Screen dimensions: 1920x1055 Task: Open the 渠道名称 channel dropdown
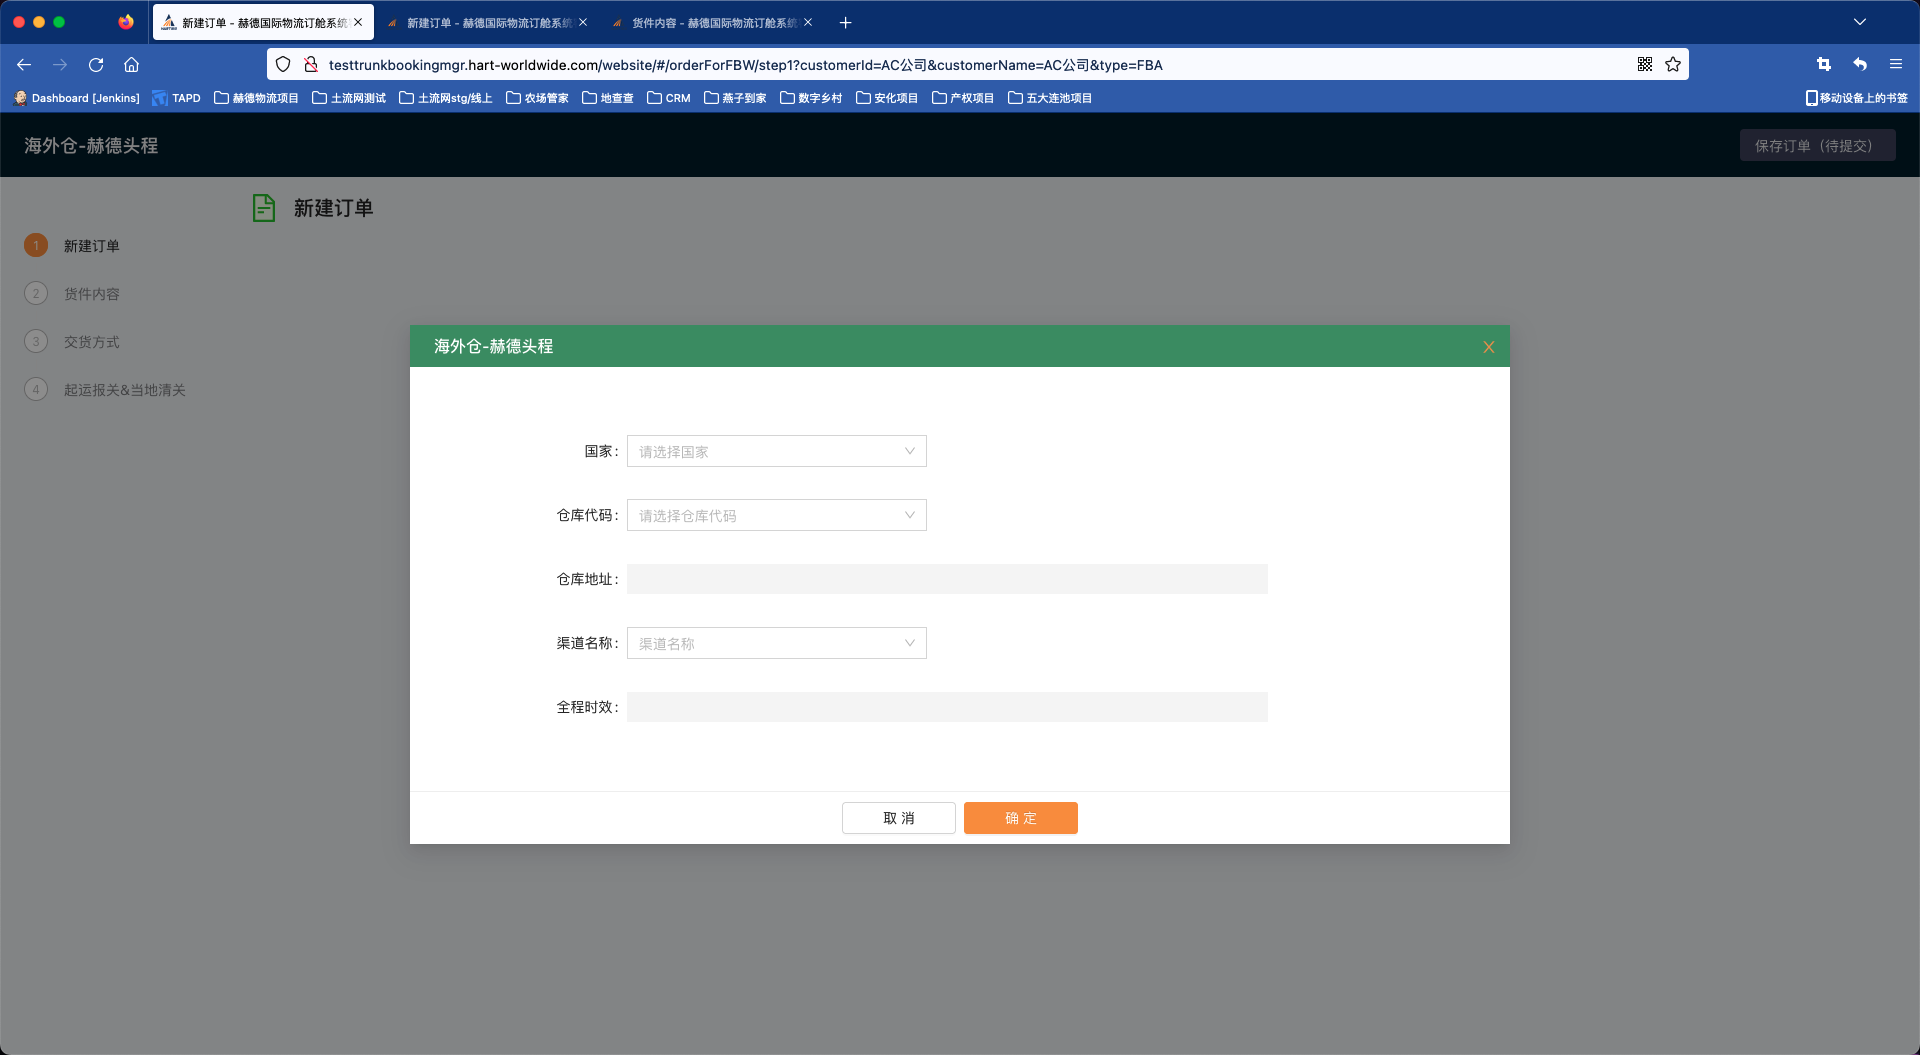point(776,643)
